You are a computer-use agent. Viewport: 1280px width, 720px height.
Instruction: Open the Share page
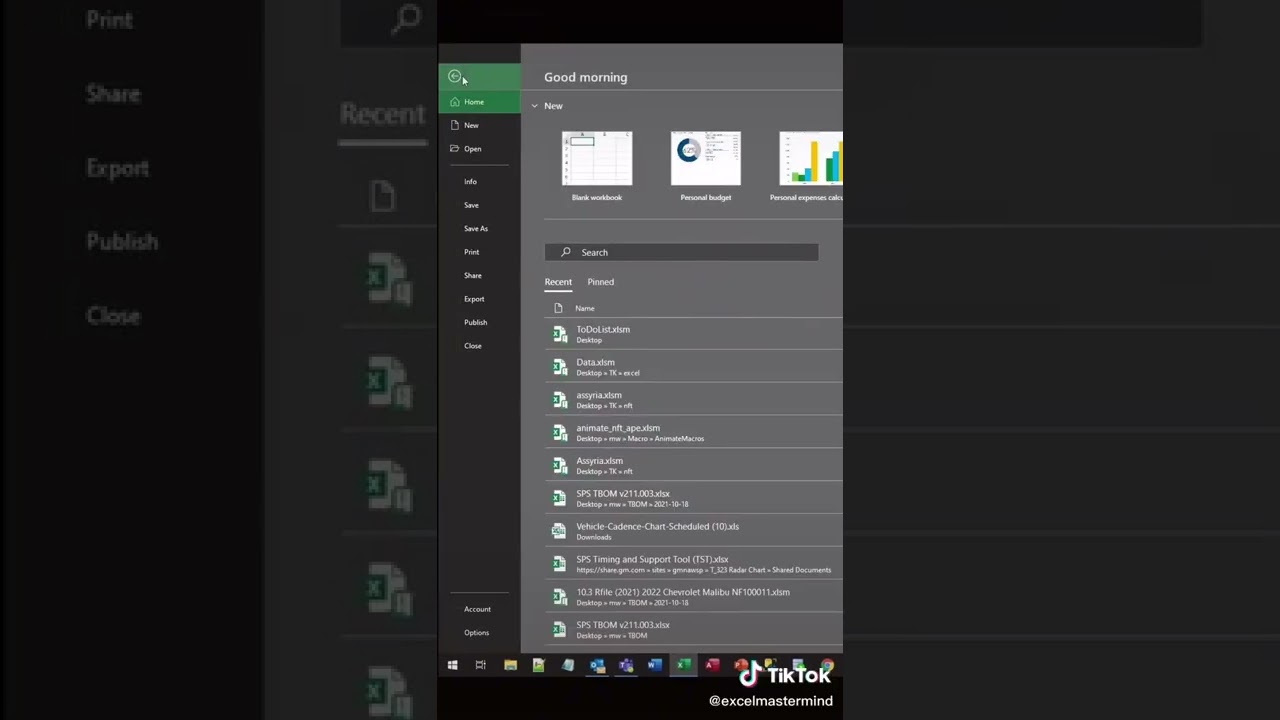(473, 276)
